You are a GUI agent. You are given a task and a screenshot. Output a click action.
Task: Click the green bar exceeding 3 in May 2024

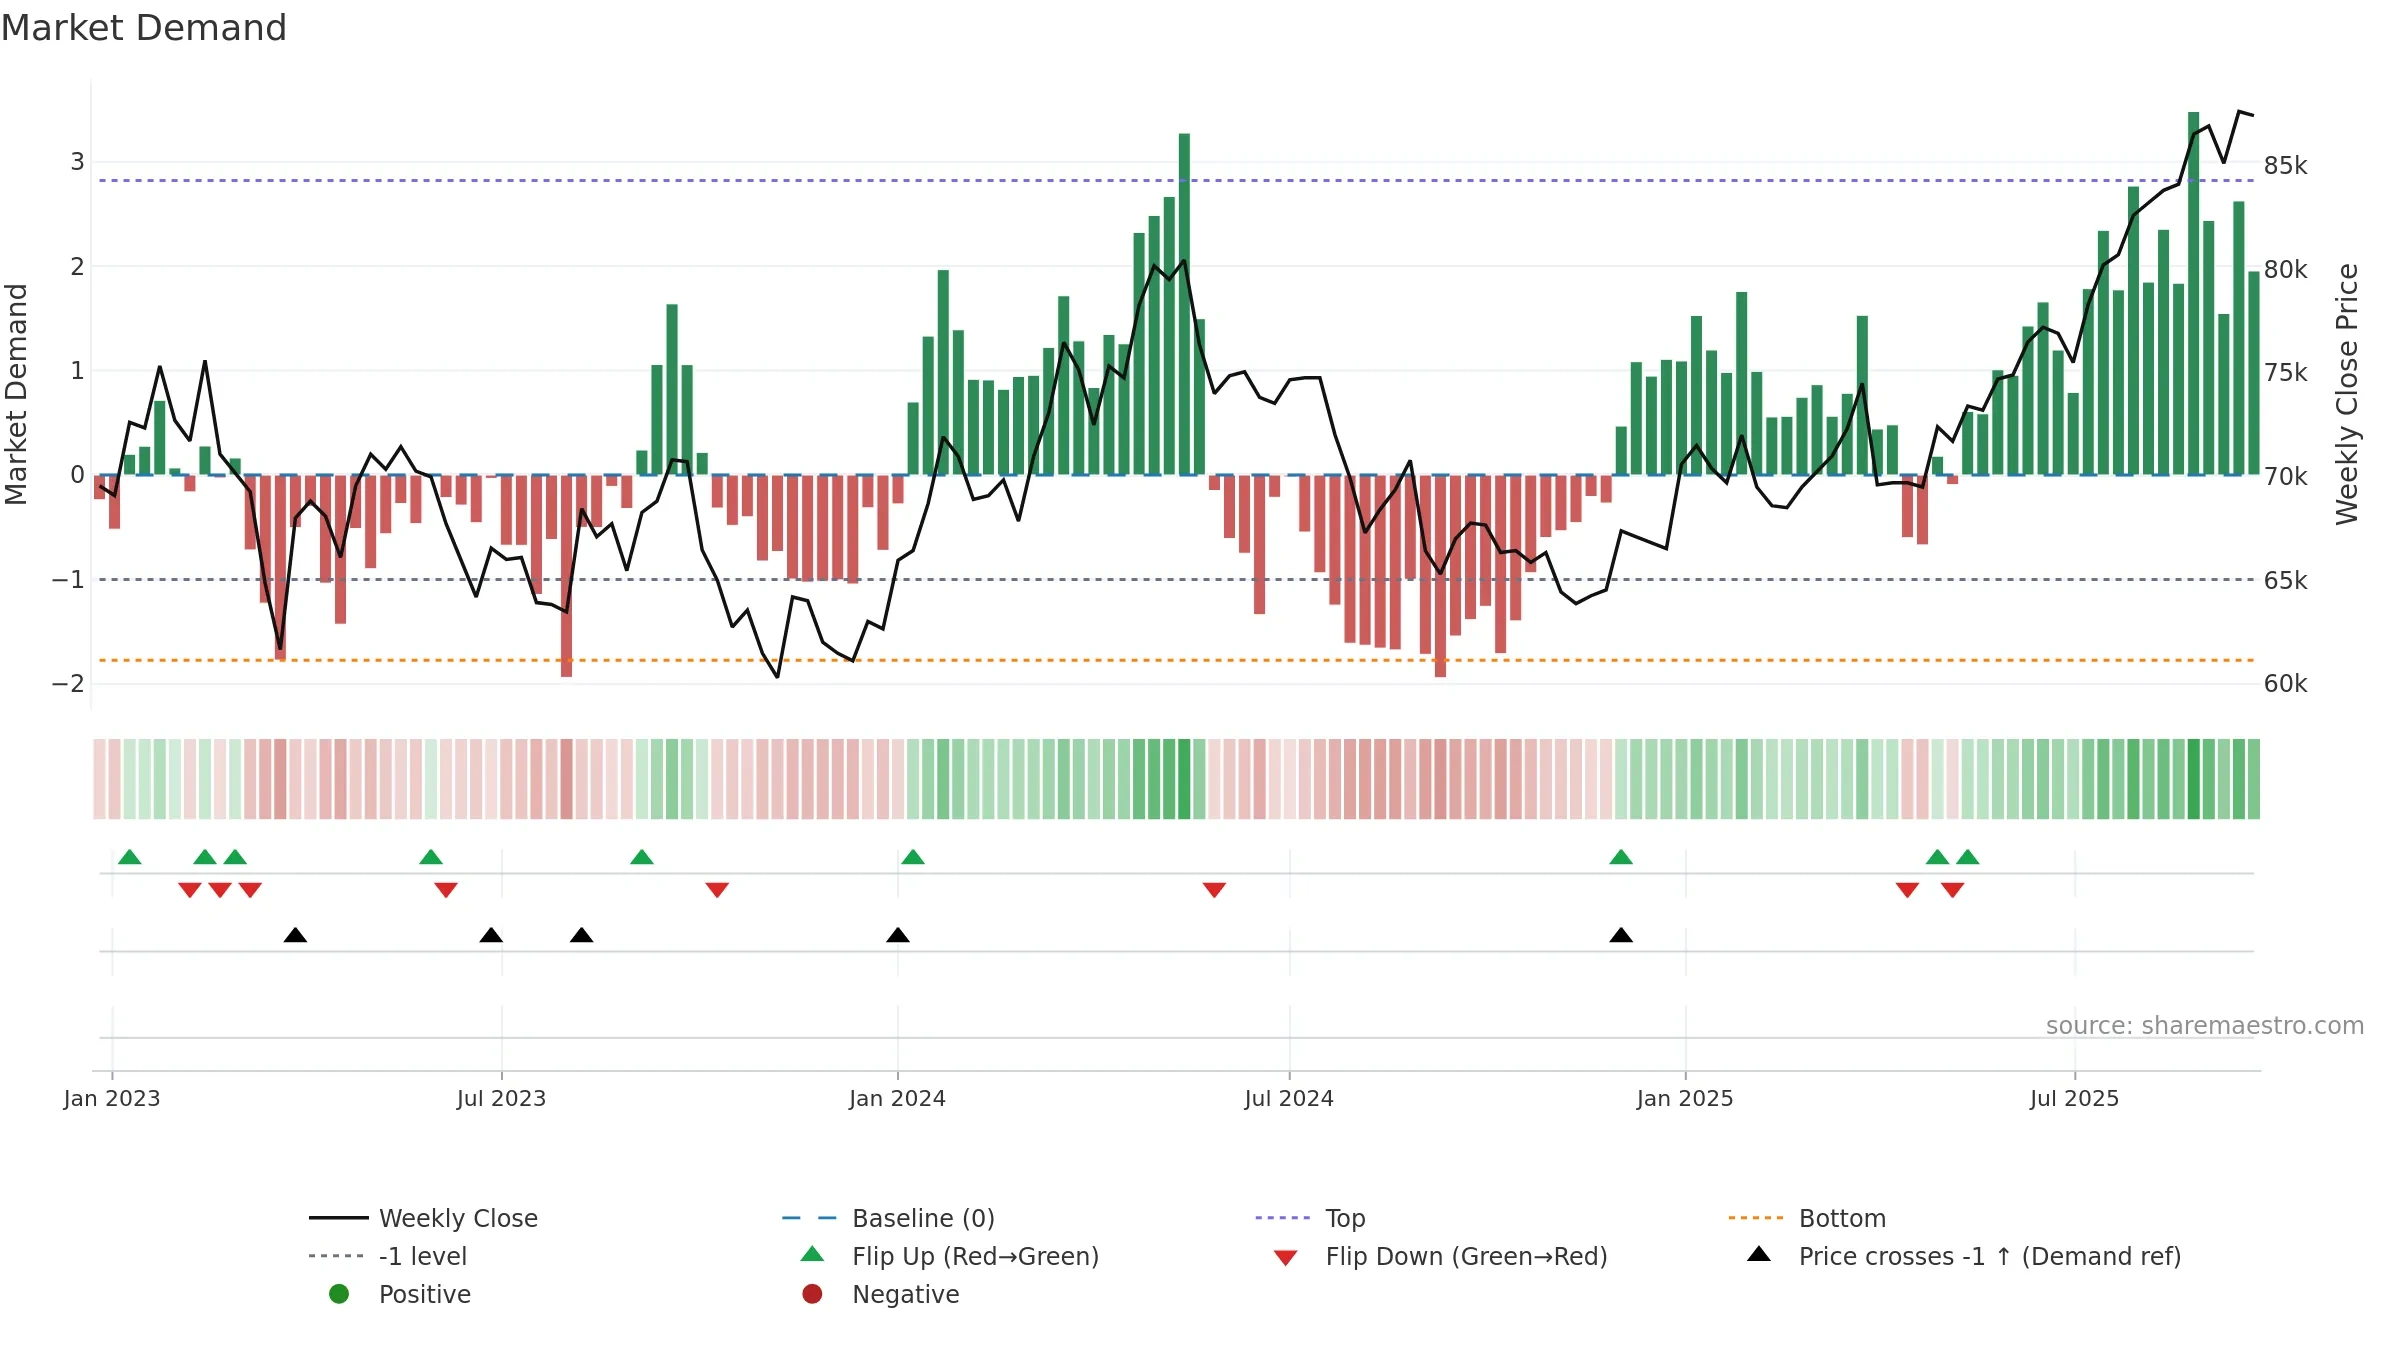tap(1184, 304)
